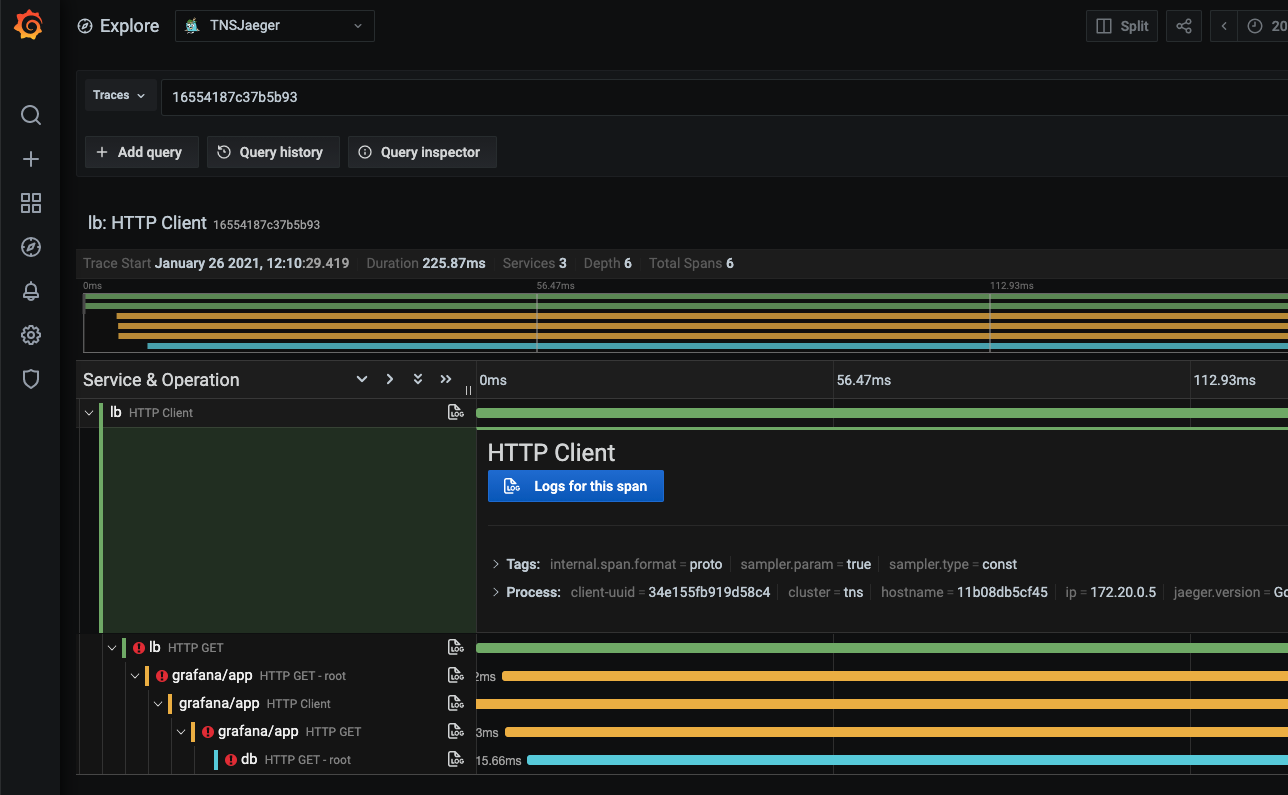1288x795 pixels.
Task: Click the Add query button
Action: click(x=141, y=152)
